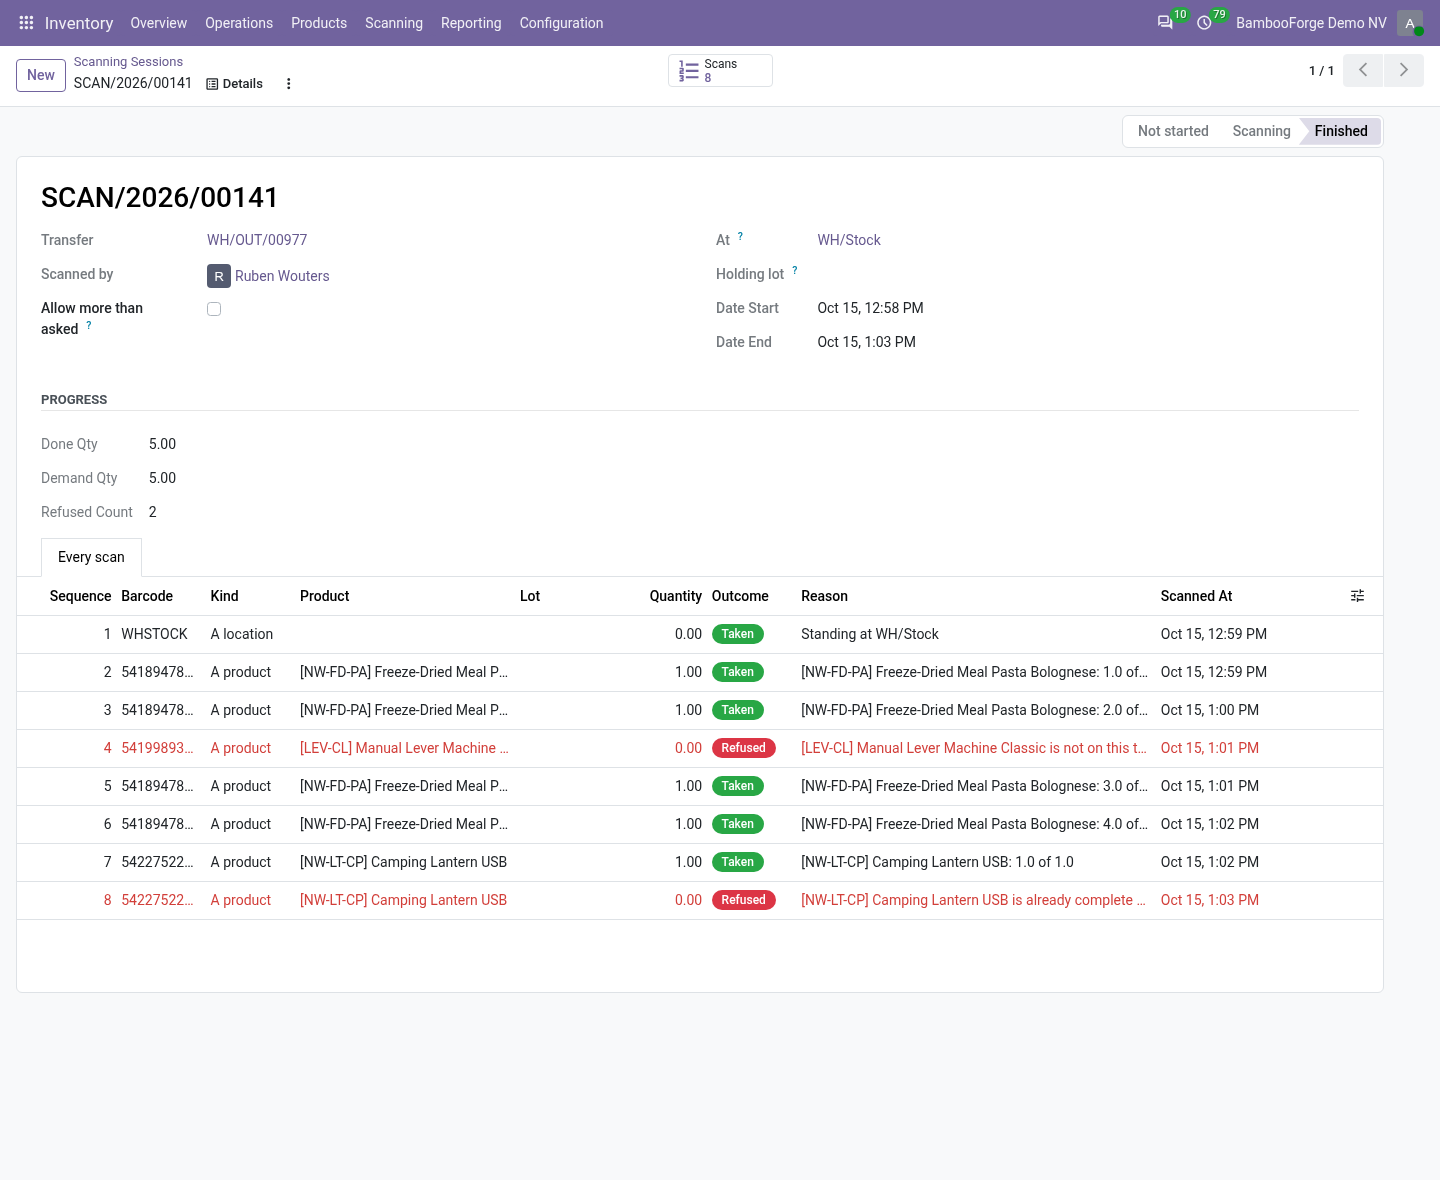This screenshot has width=1440, height=1180.
Task: Open the Reporting menu
Action: point(471,23)
